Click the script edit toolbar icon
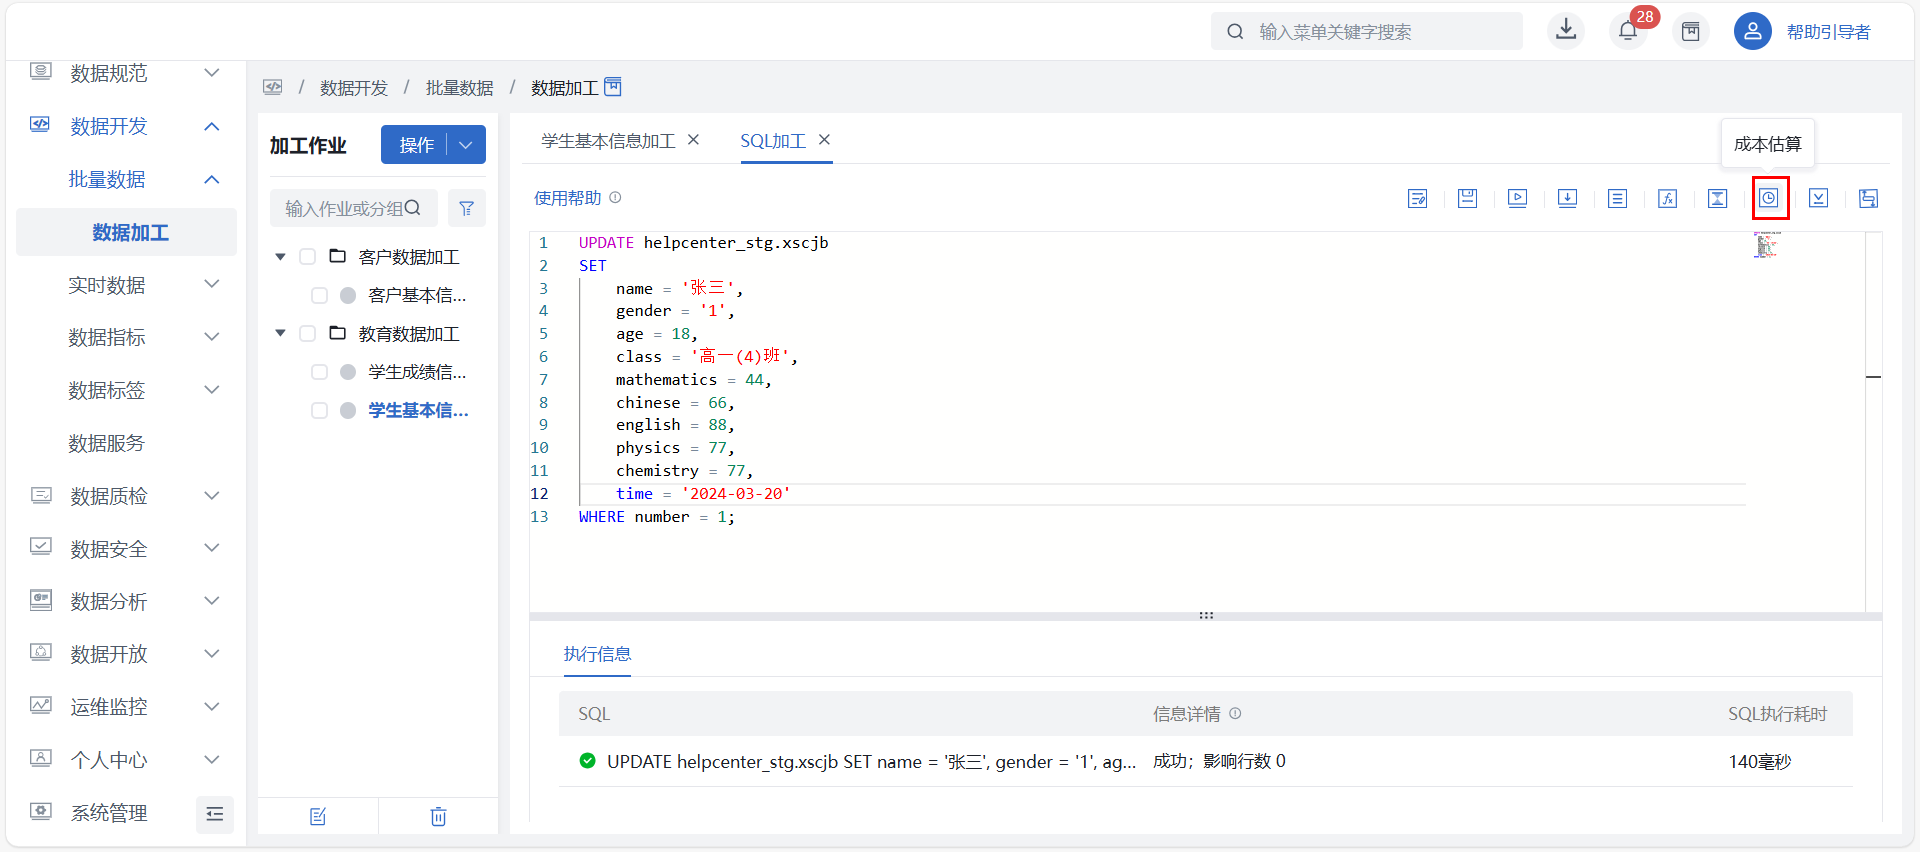Viewport: 1920px width, 852px height. coord(1417,198)
